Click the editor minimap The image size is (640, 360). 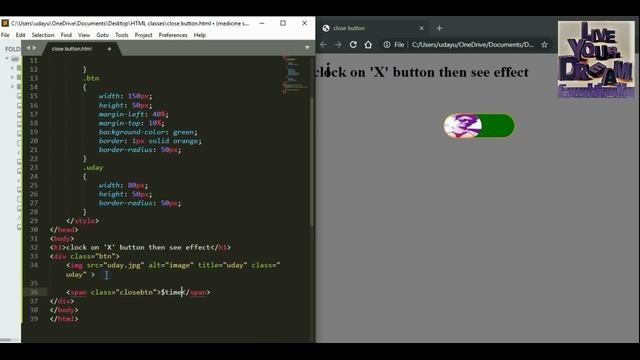(x=295, y=76)
